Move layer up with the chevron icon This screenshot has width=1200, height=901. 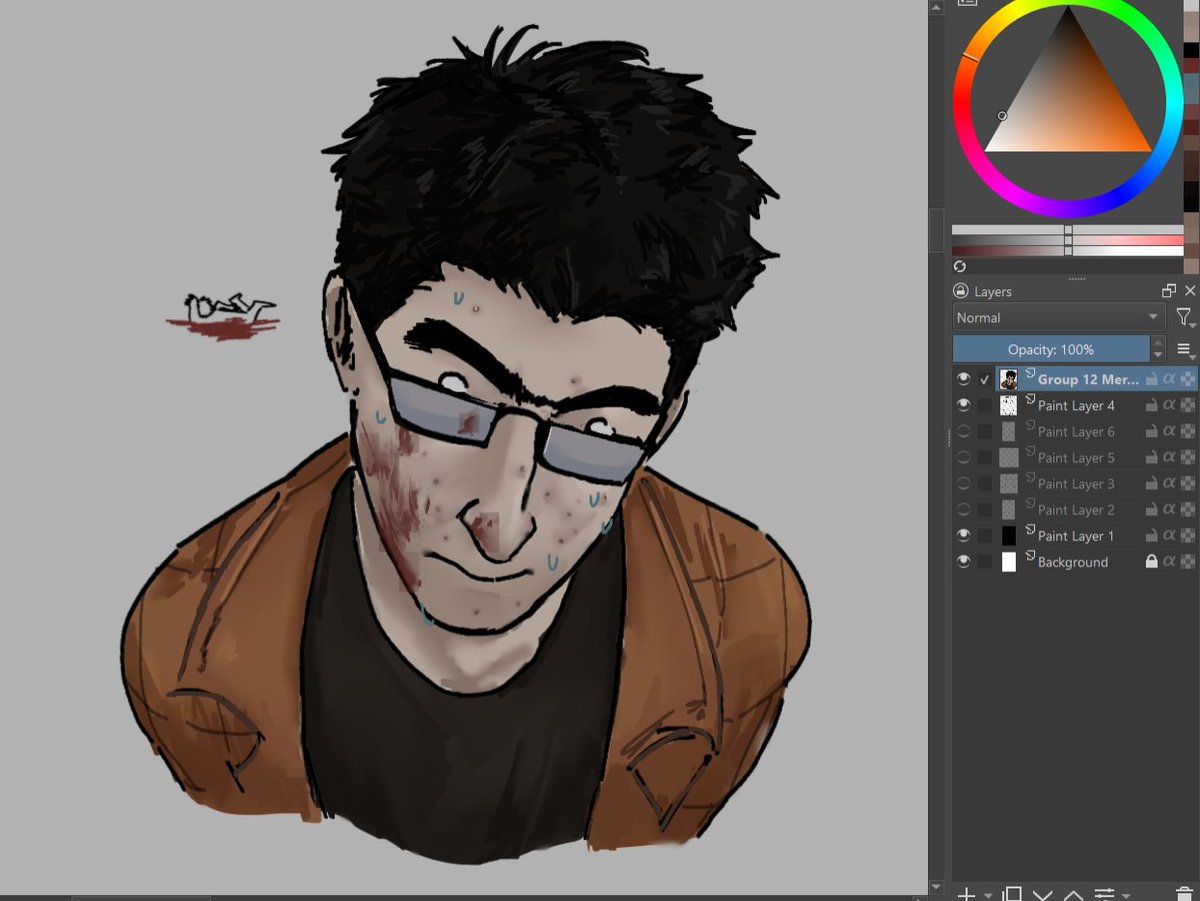[x=1073, y=893]
